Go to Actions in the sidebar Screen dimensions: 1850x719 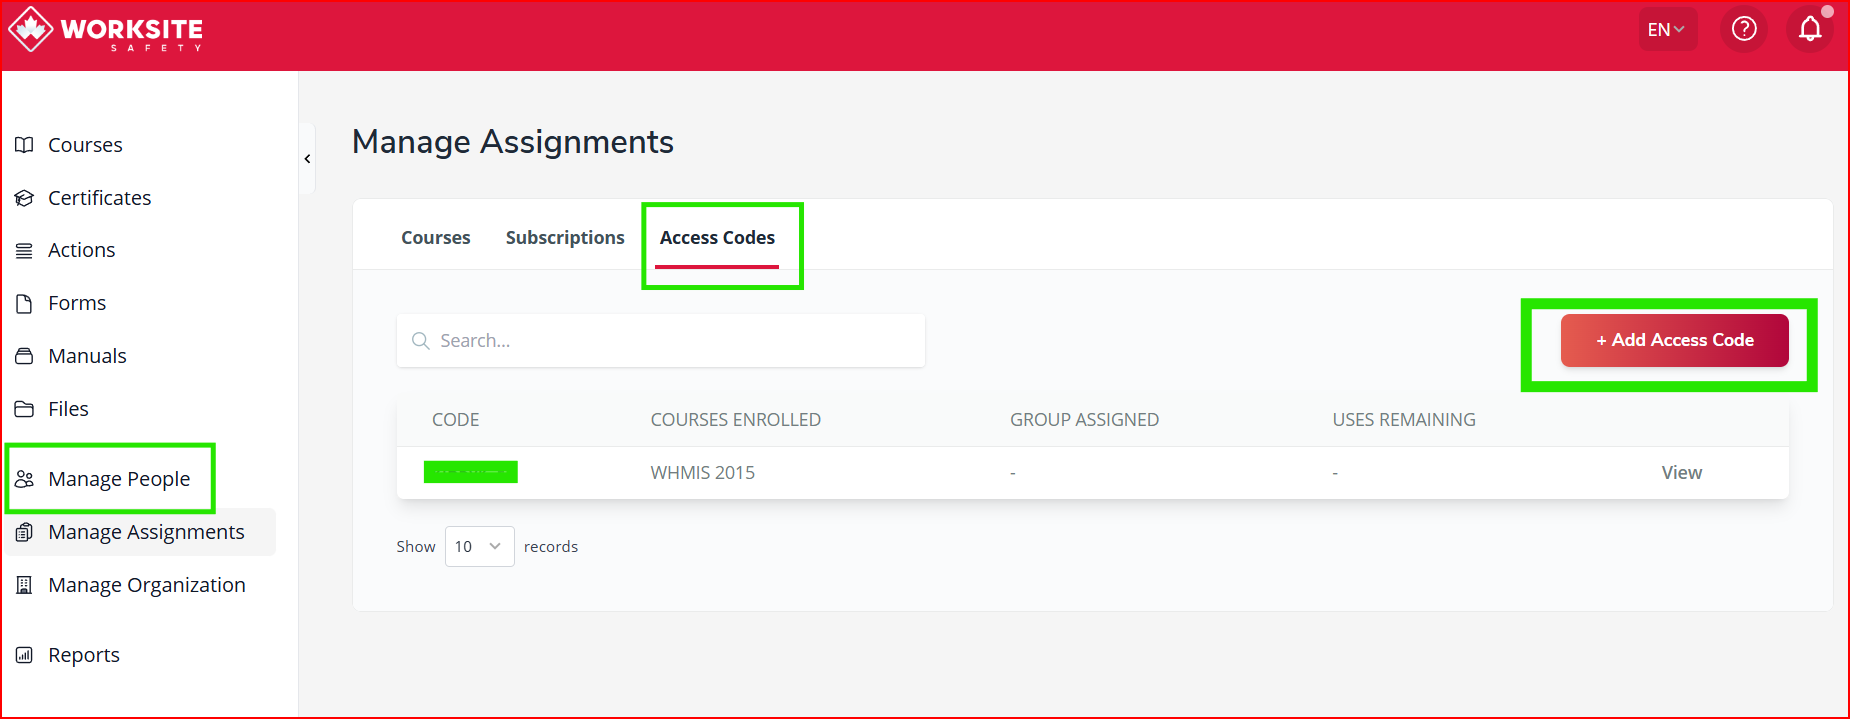point(81,250)
